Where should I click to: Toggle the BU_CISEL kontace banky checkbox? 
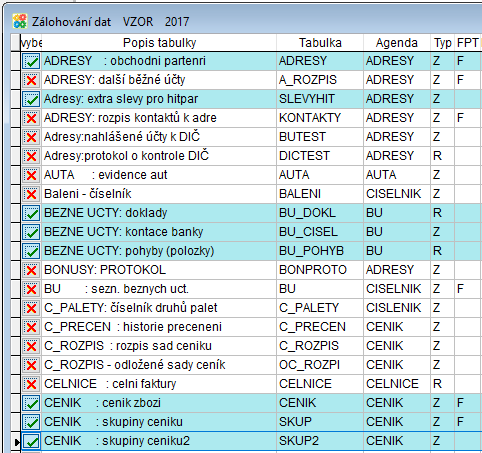(31, 232)
